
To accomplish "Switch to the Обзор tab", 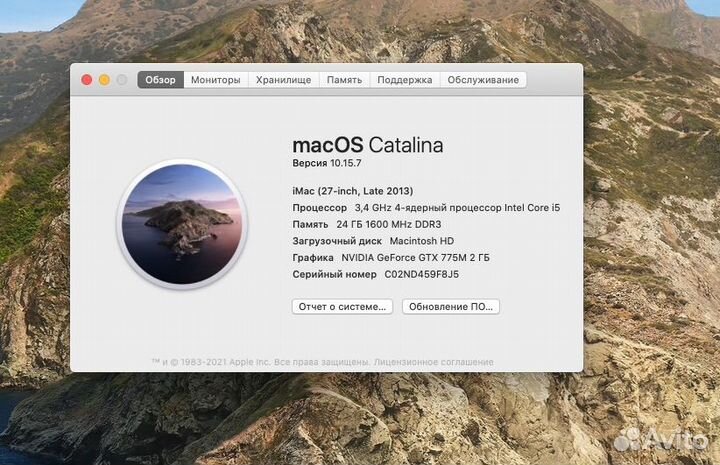I will pyautogui.click(x=160, y=80).
